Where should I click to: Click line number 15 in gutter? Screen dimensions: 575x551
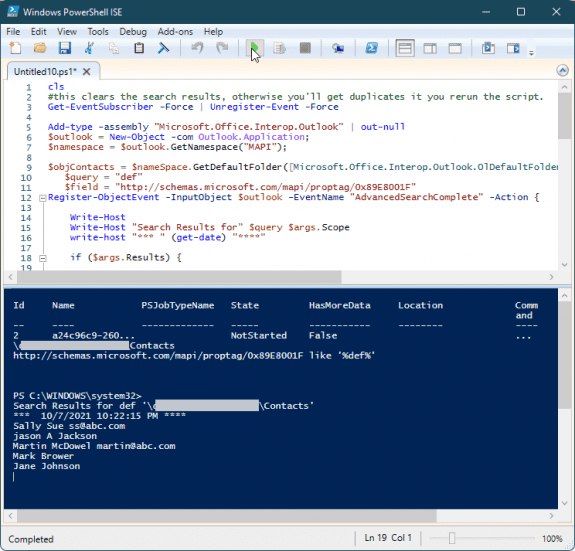tap(26, 228)
